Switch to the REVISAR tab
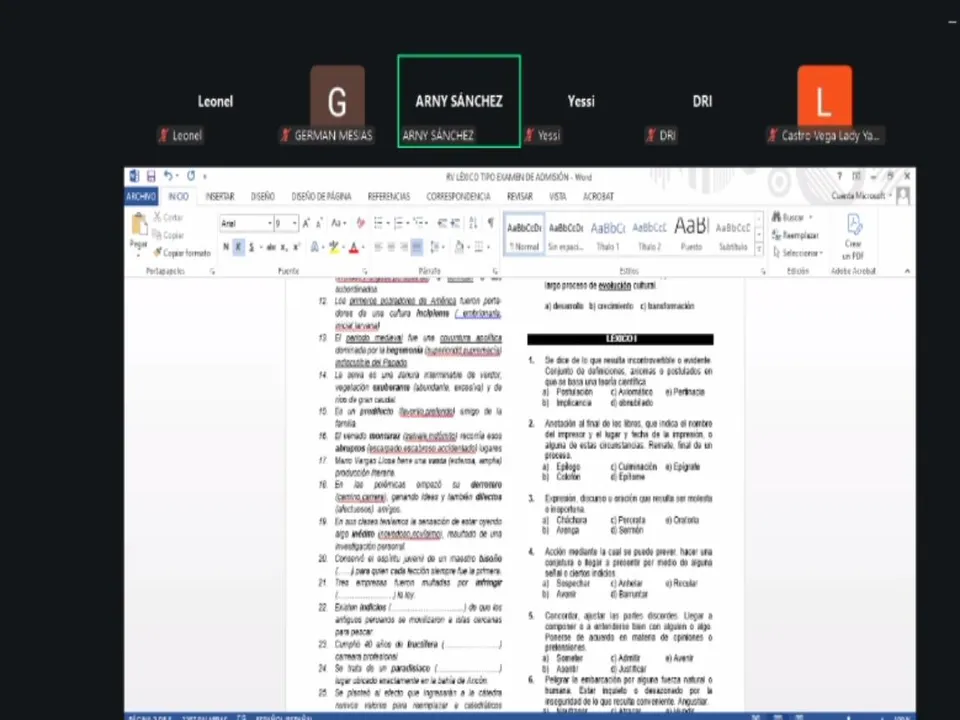Screen dimensions: 960x720 [x=520, y=196]
